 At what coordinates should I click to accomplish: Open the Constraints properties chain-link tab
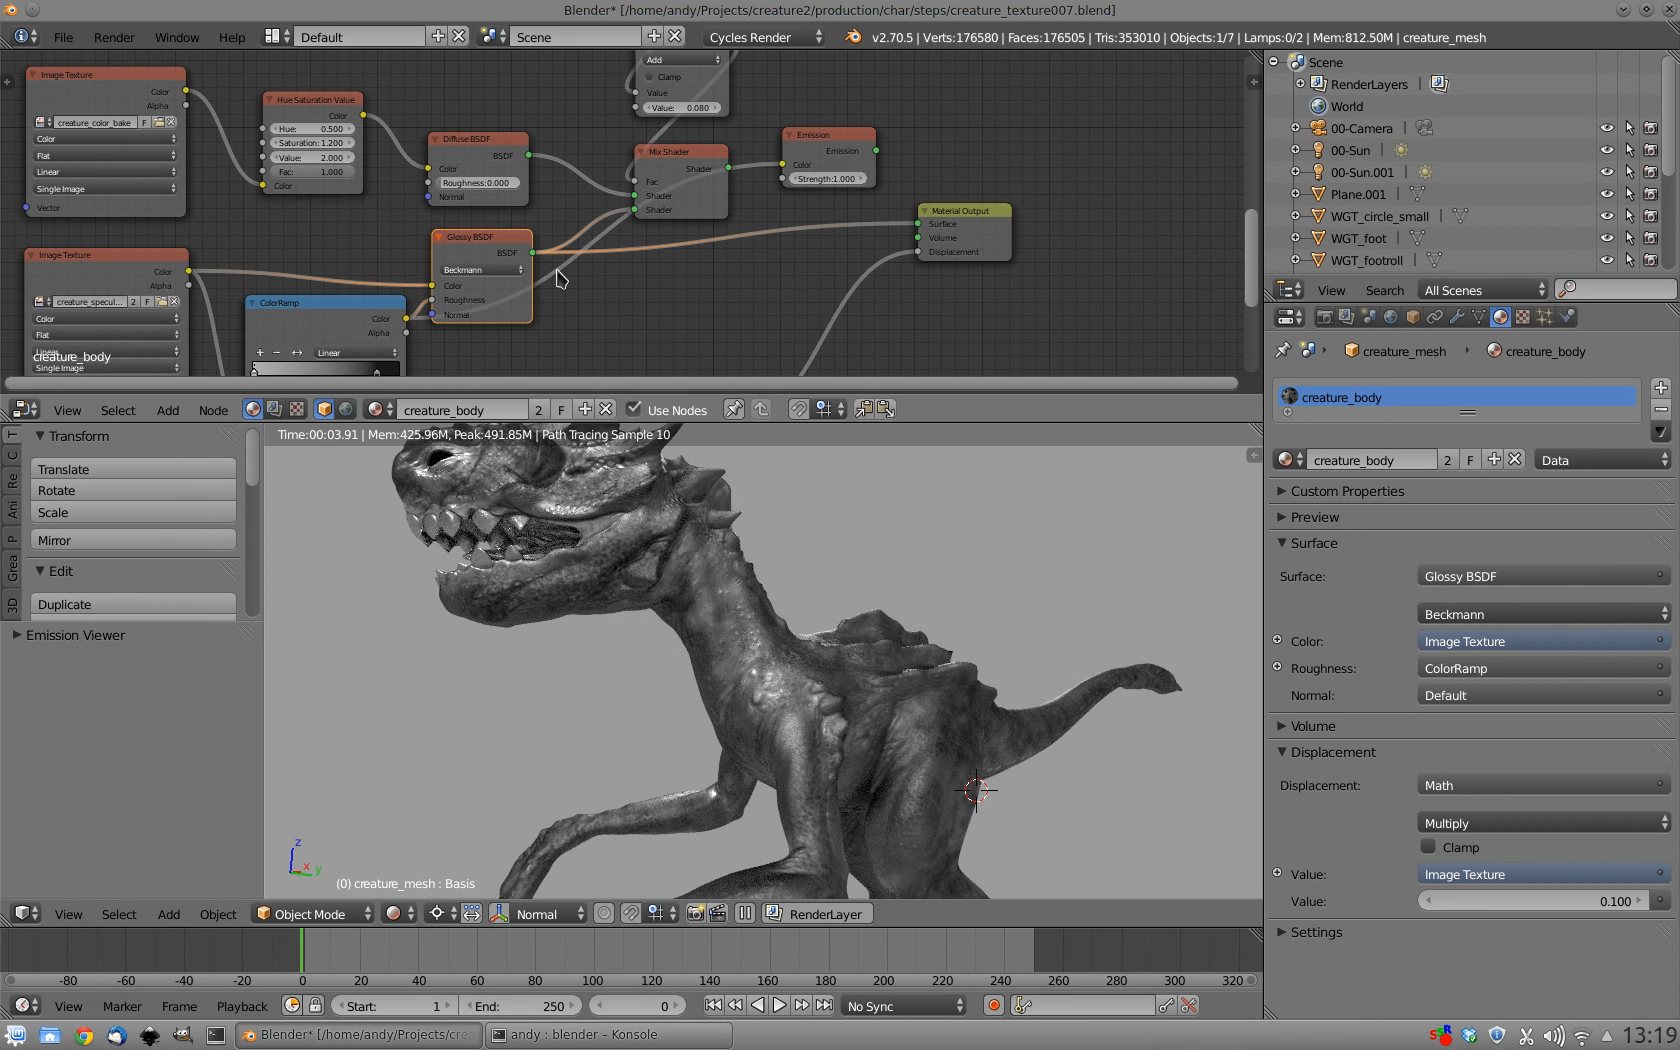tap(1434, 317)
